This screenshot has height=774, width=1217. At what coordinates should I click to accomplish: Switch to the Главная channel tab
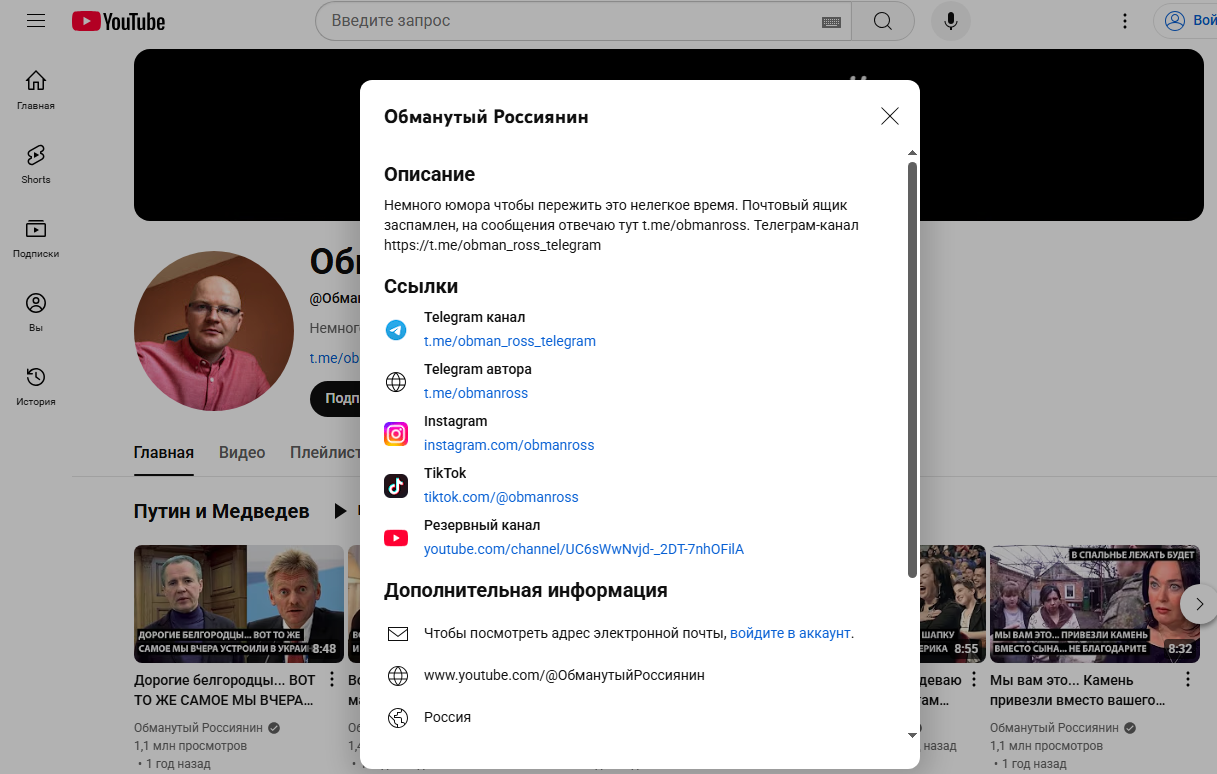pos(164,452)
